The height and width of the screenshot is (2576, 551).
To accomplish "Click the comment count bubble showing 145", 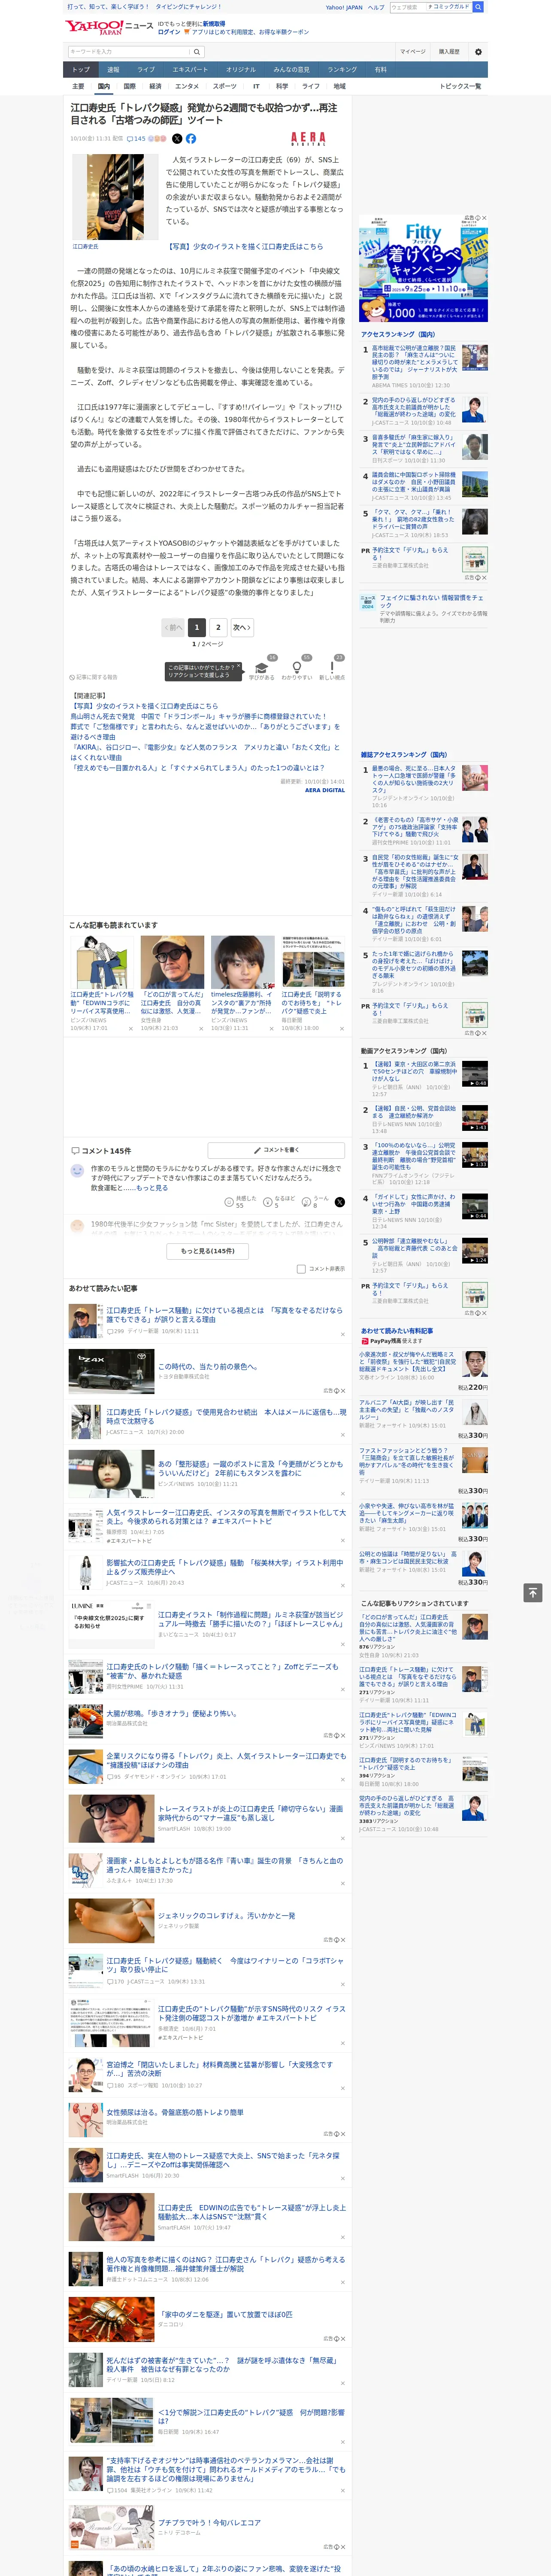I will (x=136, y=139).
